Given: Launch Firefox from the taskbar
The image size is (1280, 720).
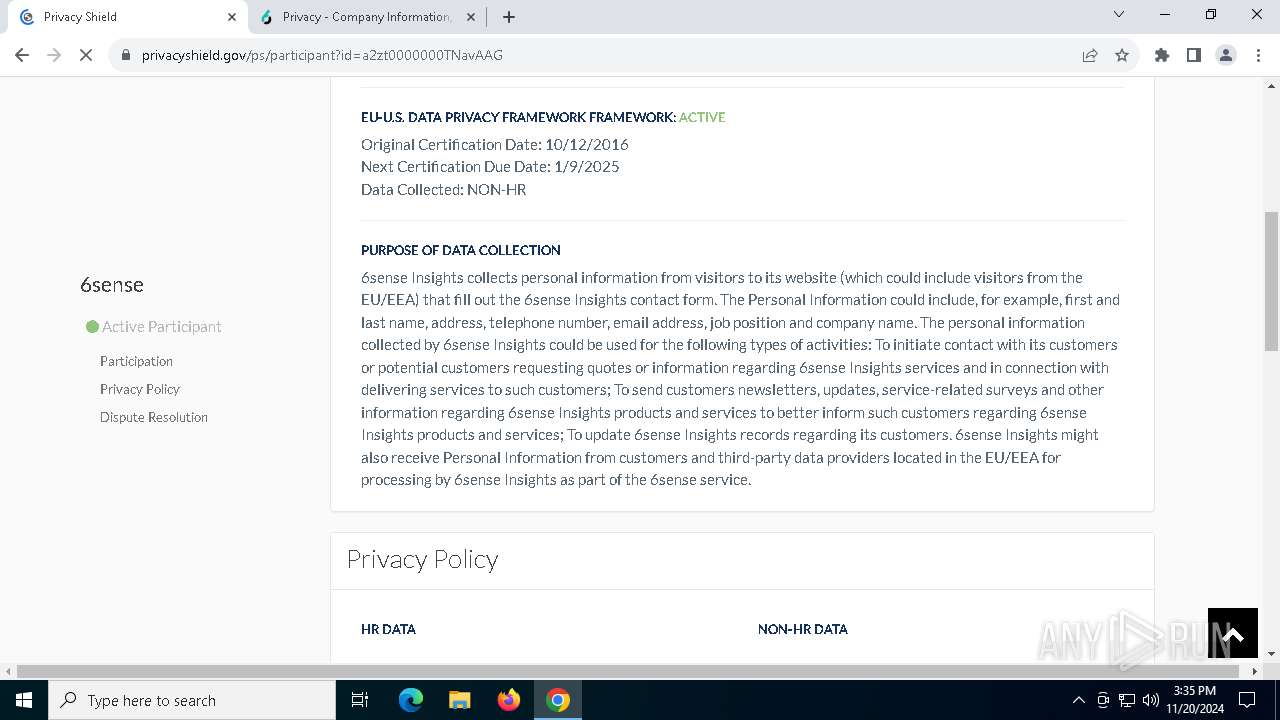Looking at the screenshot, I should [x=509, y=700].
